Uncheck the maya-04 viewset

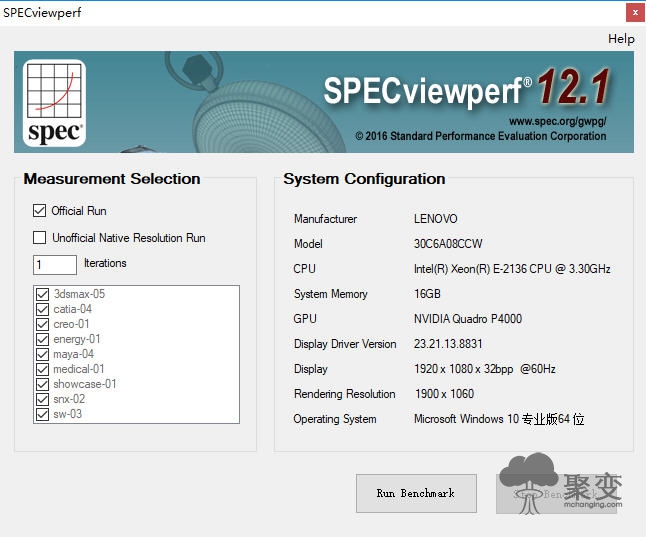click(42, 354)
